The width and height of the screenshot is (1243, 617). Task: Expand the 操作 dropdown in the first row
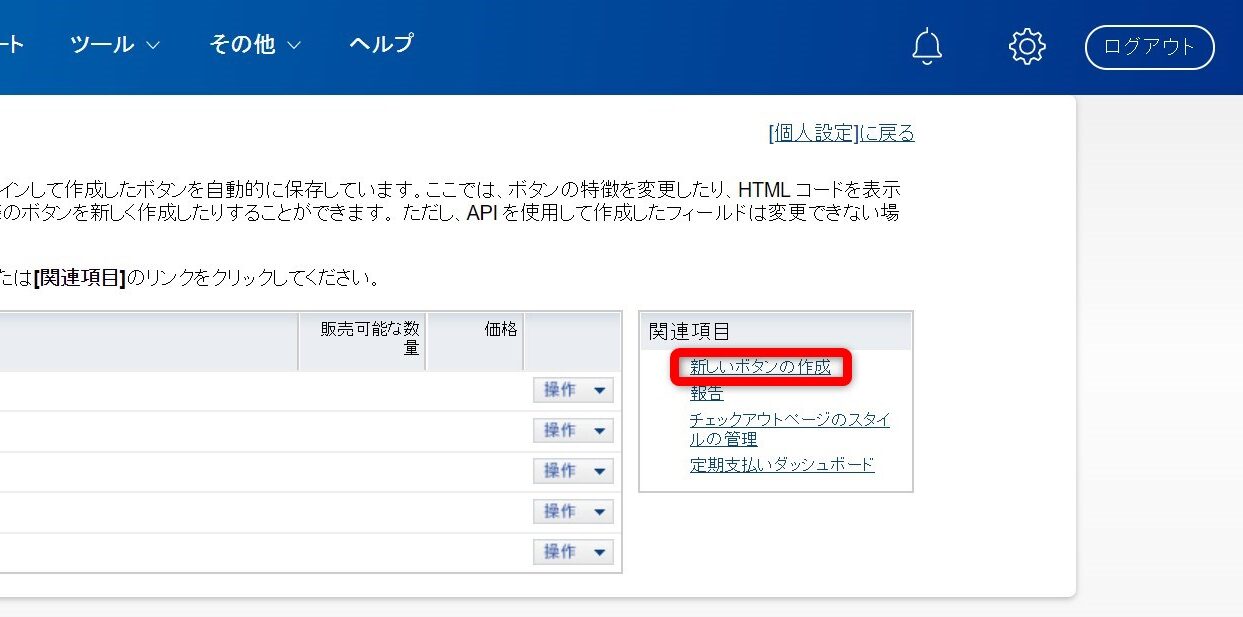coord(573,390)
